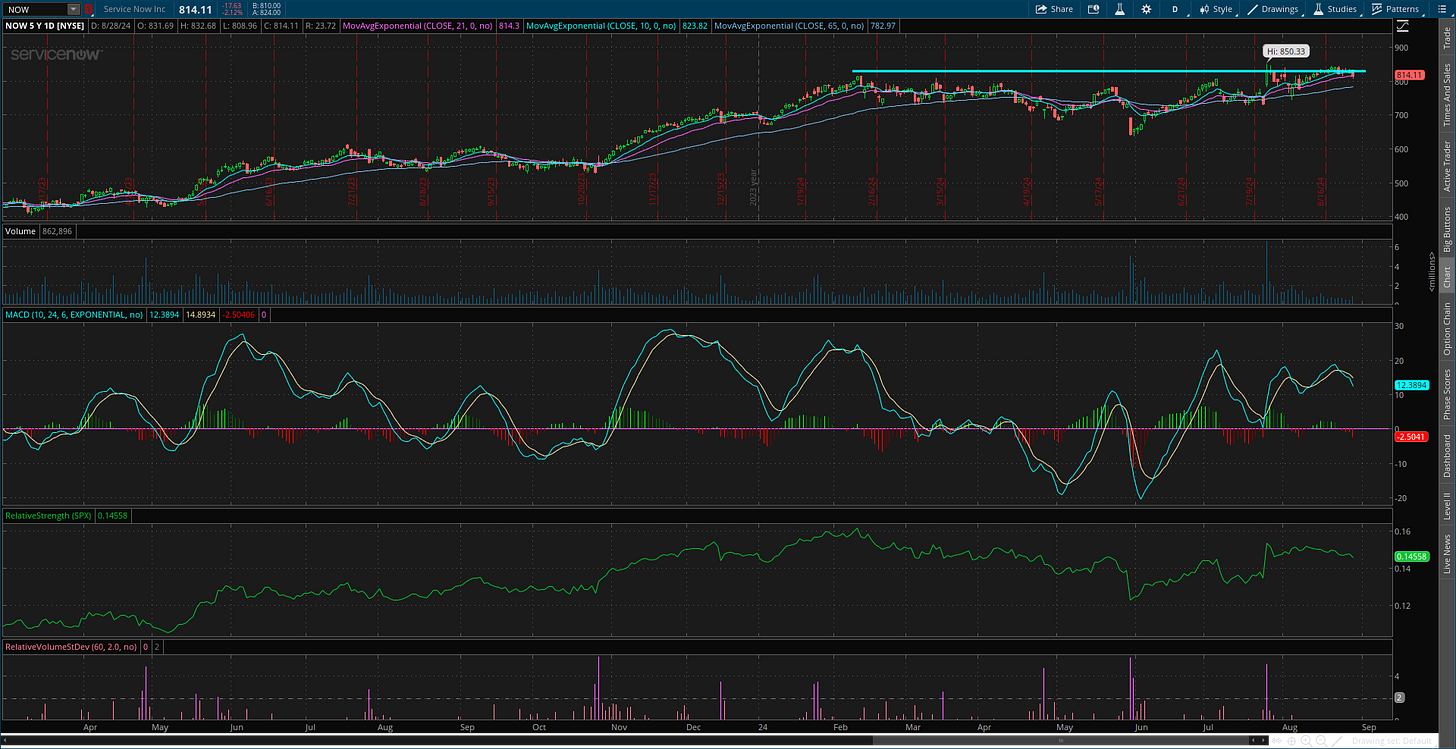The width and height of the screenshot is (1456, 749).
Task: Click the Edit studies flask icon beside the gear
Action: [x=1119, y=9]
